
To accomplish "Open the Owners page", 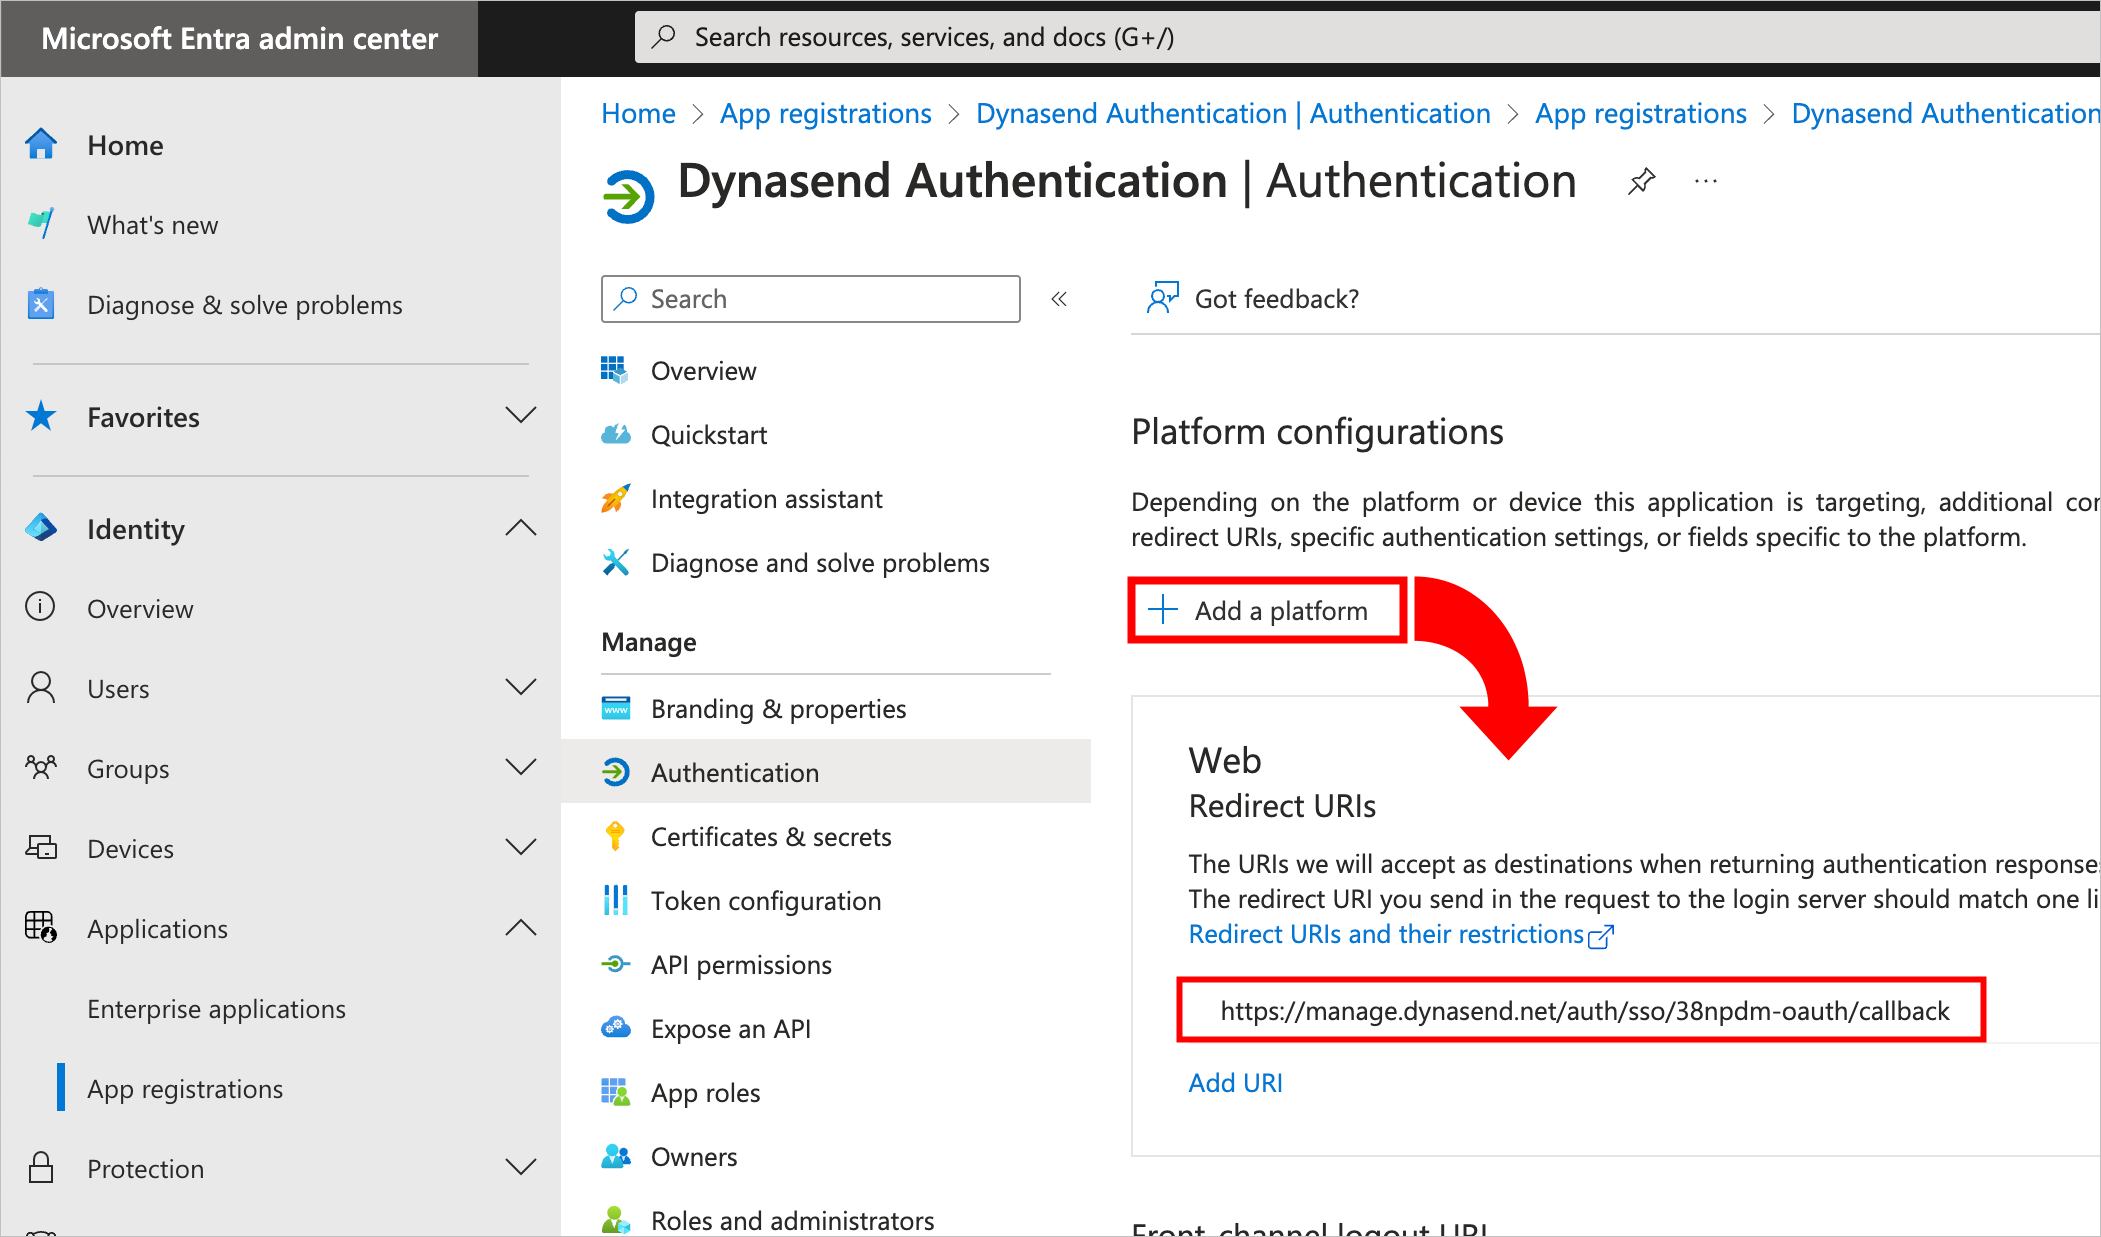I will 694,1156.
